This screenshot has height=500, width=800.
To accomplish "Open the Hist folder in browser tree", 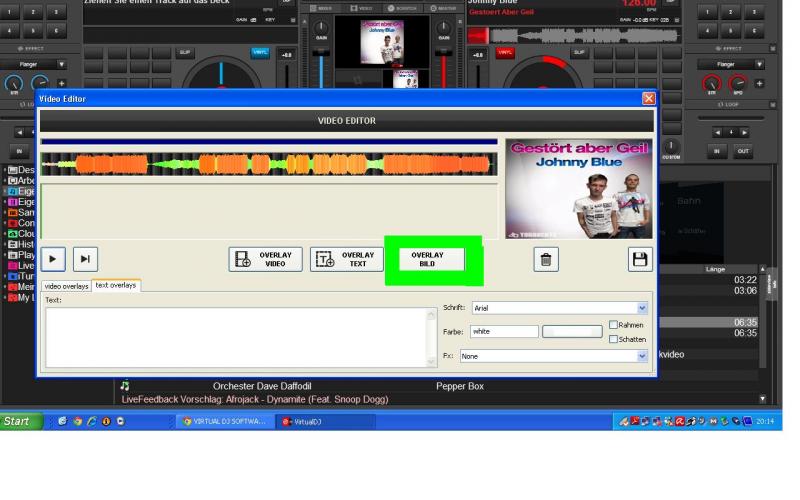I will tap(21, 244).
